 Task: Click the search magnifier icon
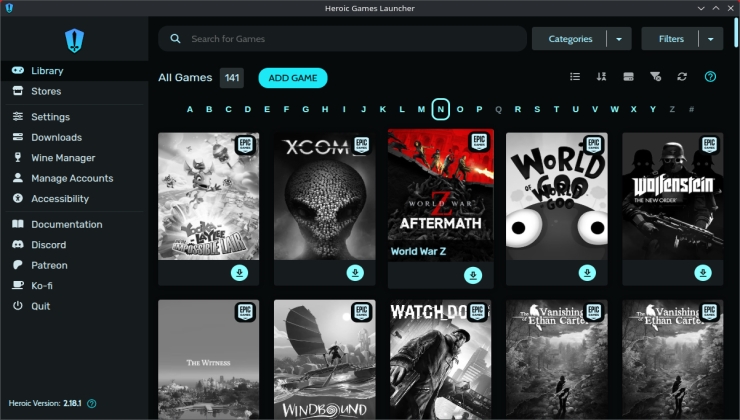(x=175, y=39)
